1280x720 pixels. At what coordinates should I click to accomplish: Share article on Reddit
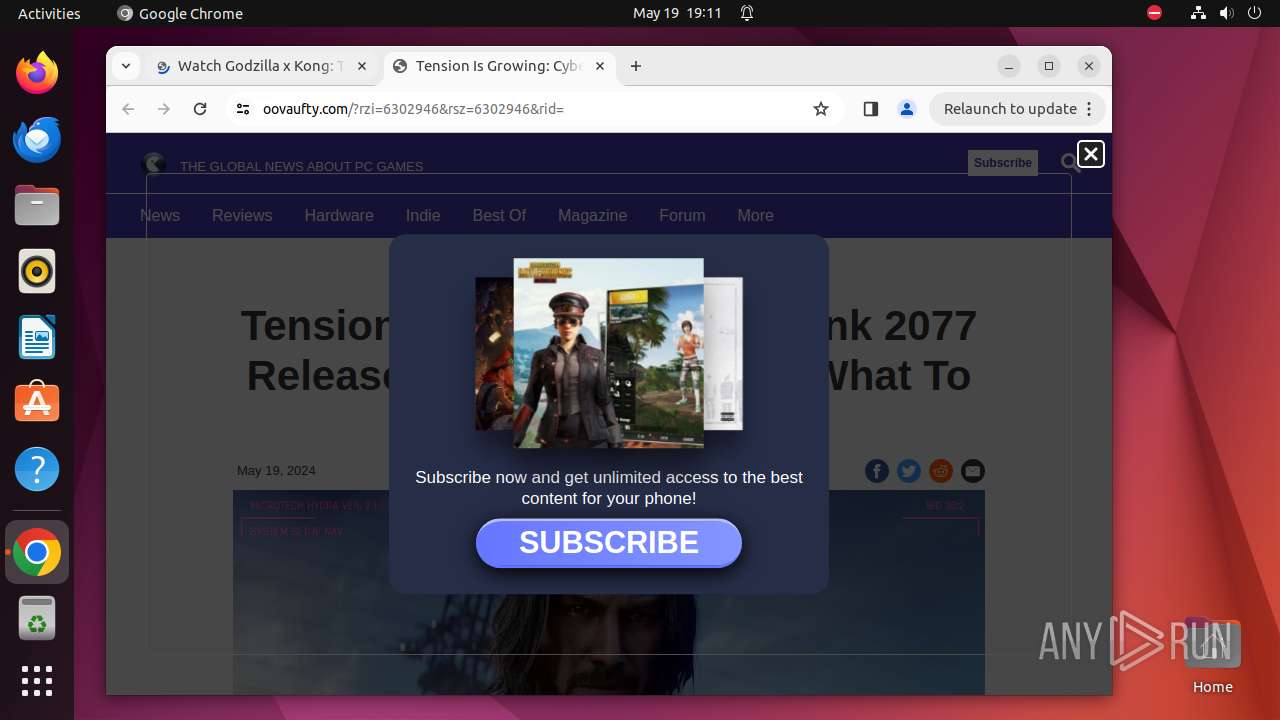941,471
